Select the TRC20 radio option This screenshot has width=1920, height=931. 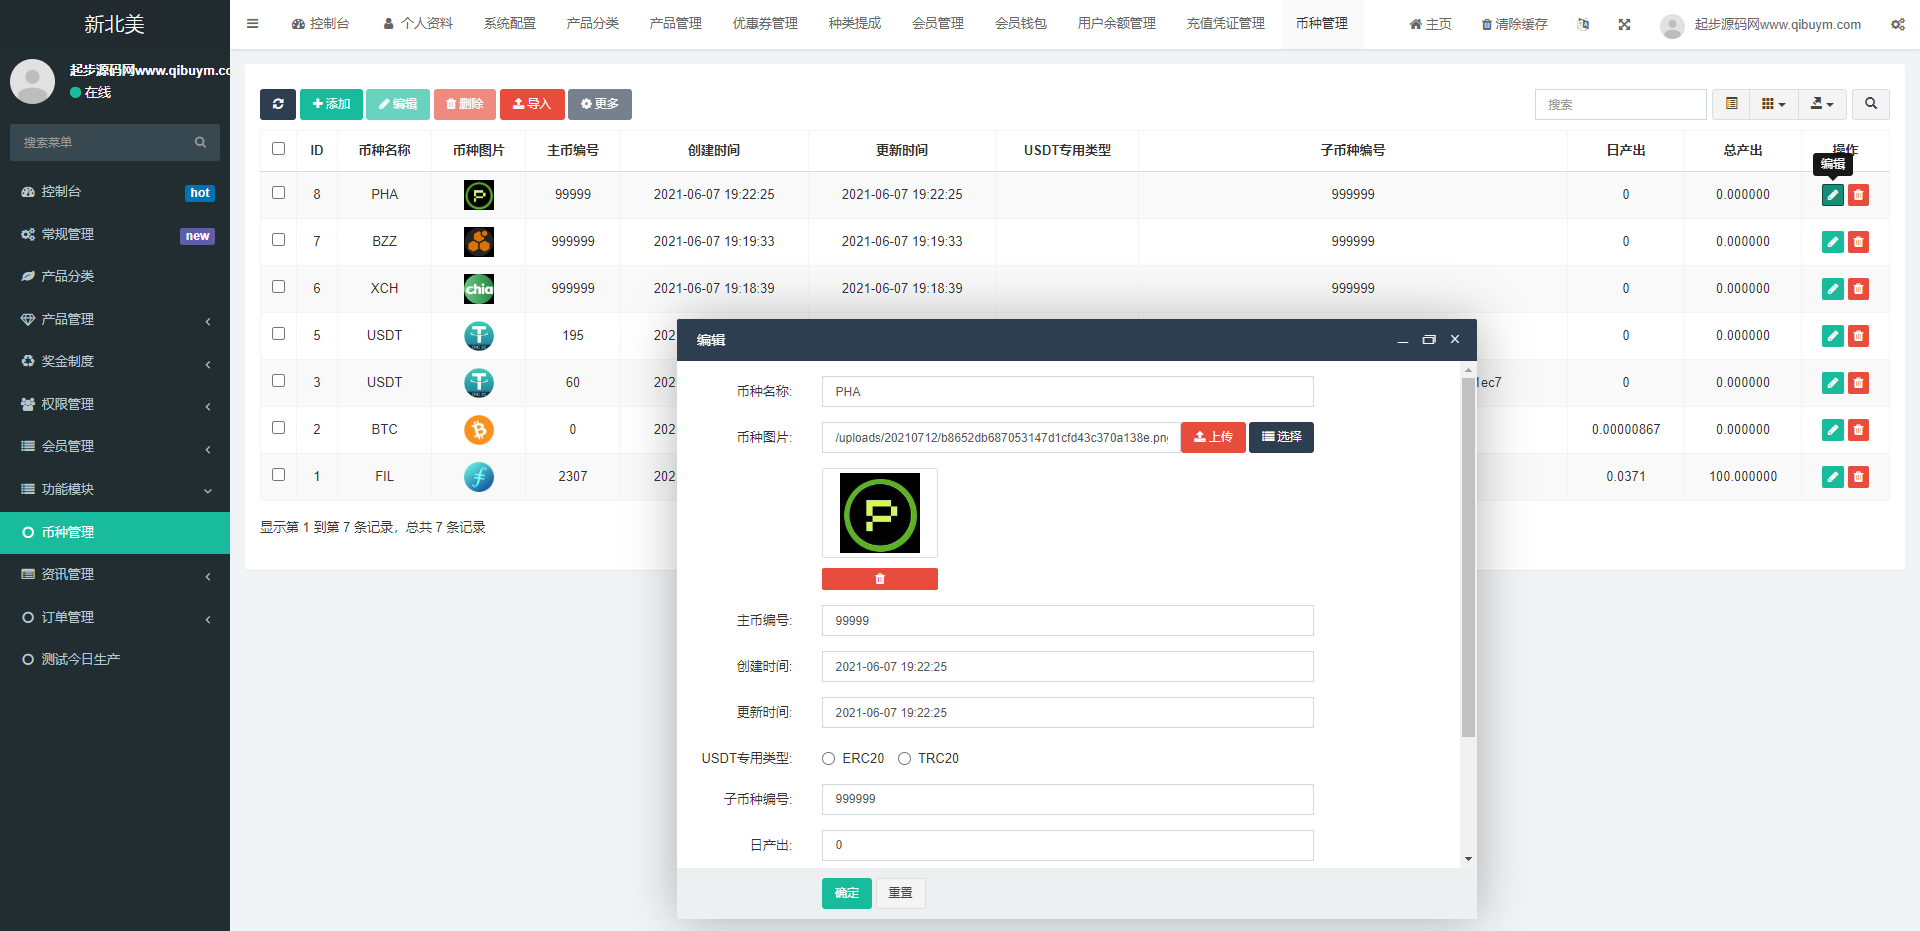coord(904,759)
